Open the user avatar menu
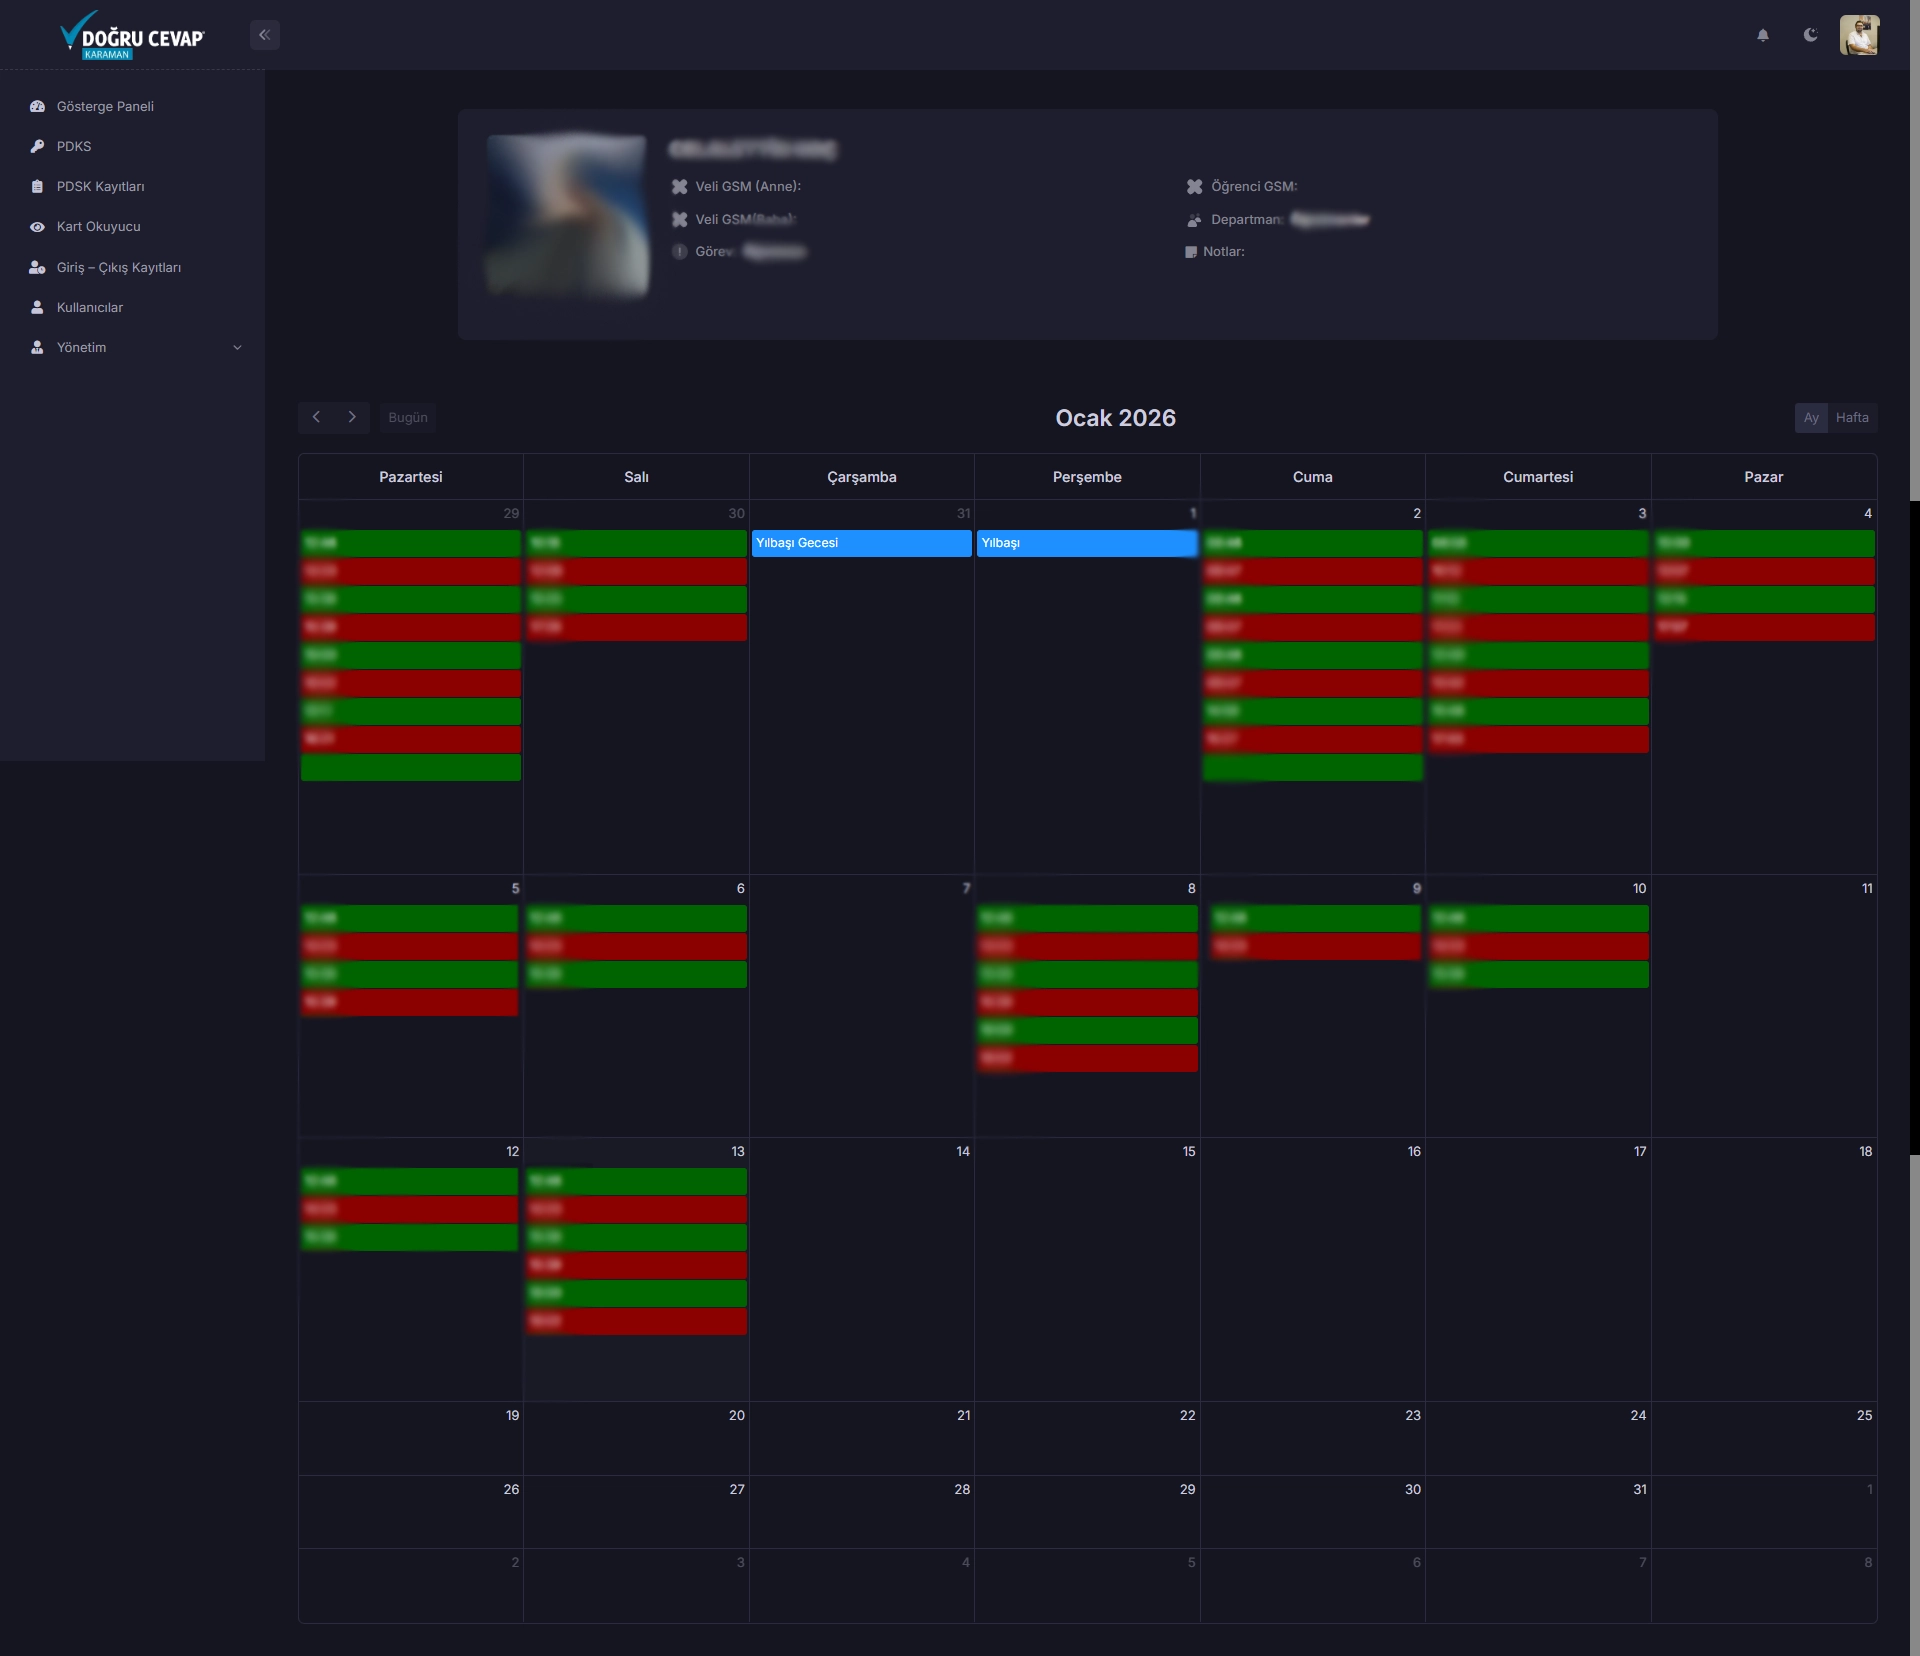Image resolution: width=1920 pixels, height=1656 pixels. click(x=1859, y=35)
